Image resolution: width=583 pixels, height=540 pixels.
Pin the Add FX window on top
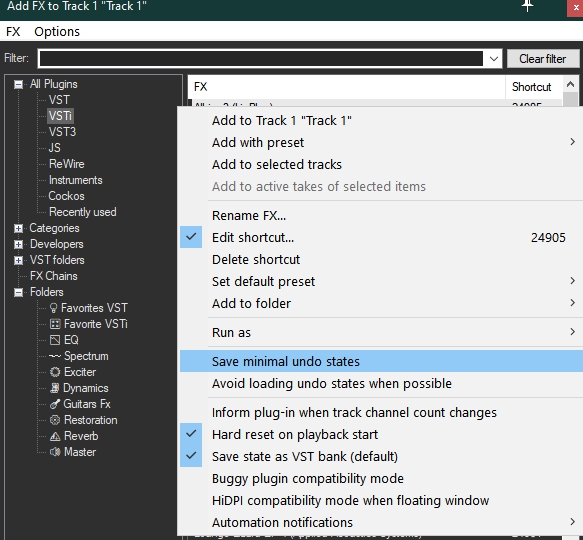tap(528, 6)
